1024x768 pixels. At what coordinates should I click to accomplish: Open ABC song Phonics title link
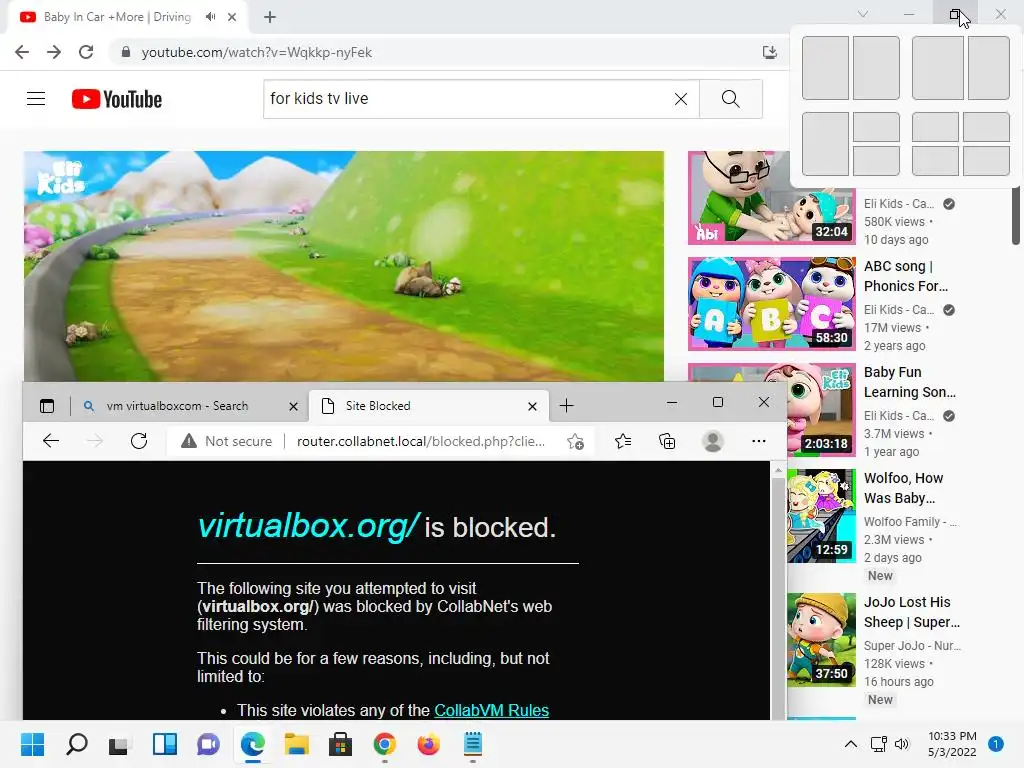906,276
